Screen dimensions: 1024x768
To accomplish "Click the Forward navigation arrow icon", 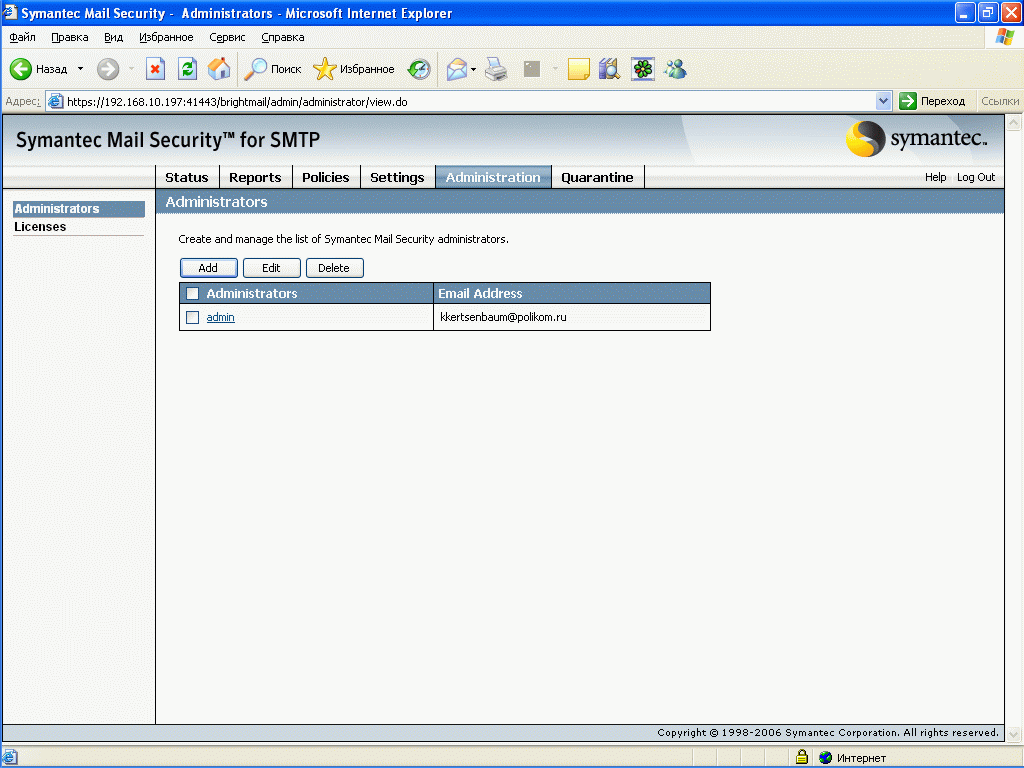I will point(108,69).
